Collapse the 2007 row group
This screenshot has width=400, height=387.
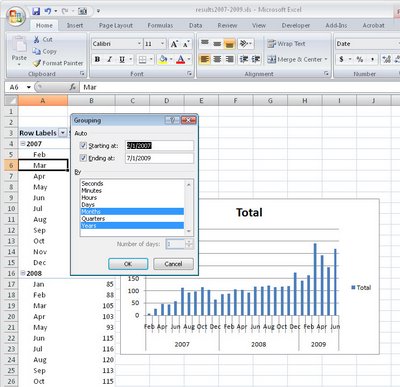pos(23,144)
